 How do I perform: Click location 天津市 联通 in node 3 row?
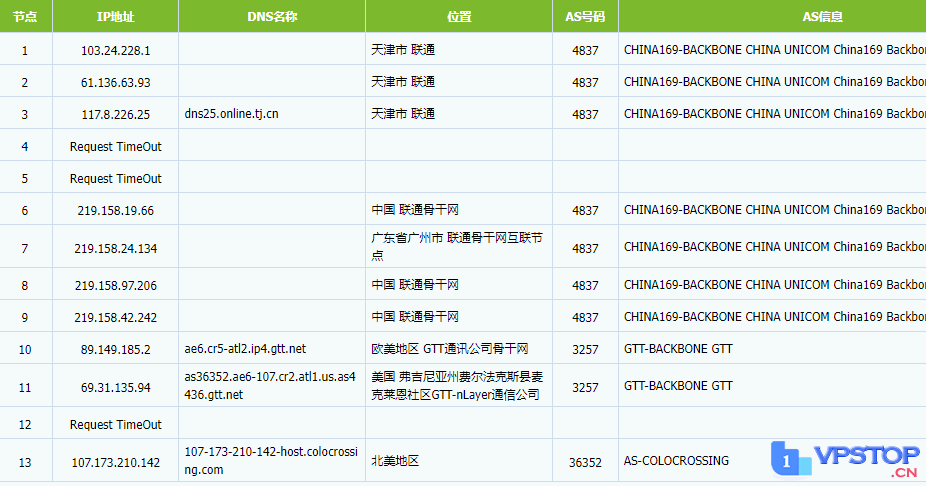(403, 113)
